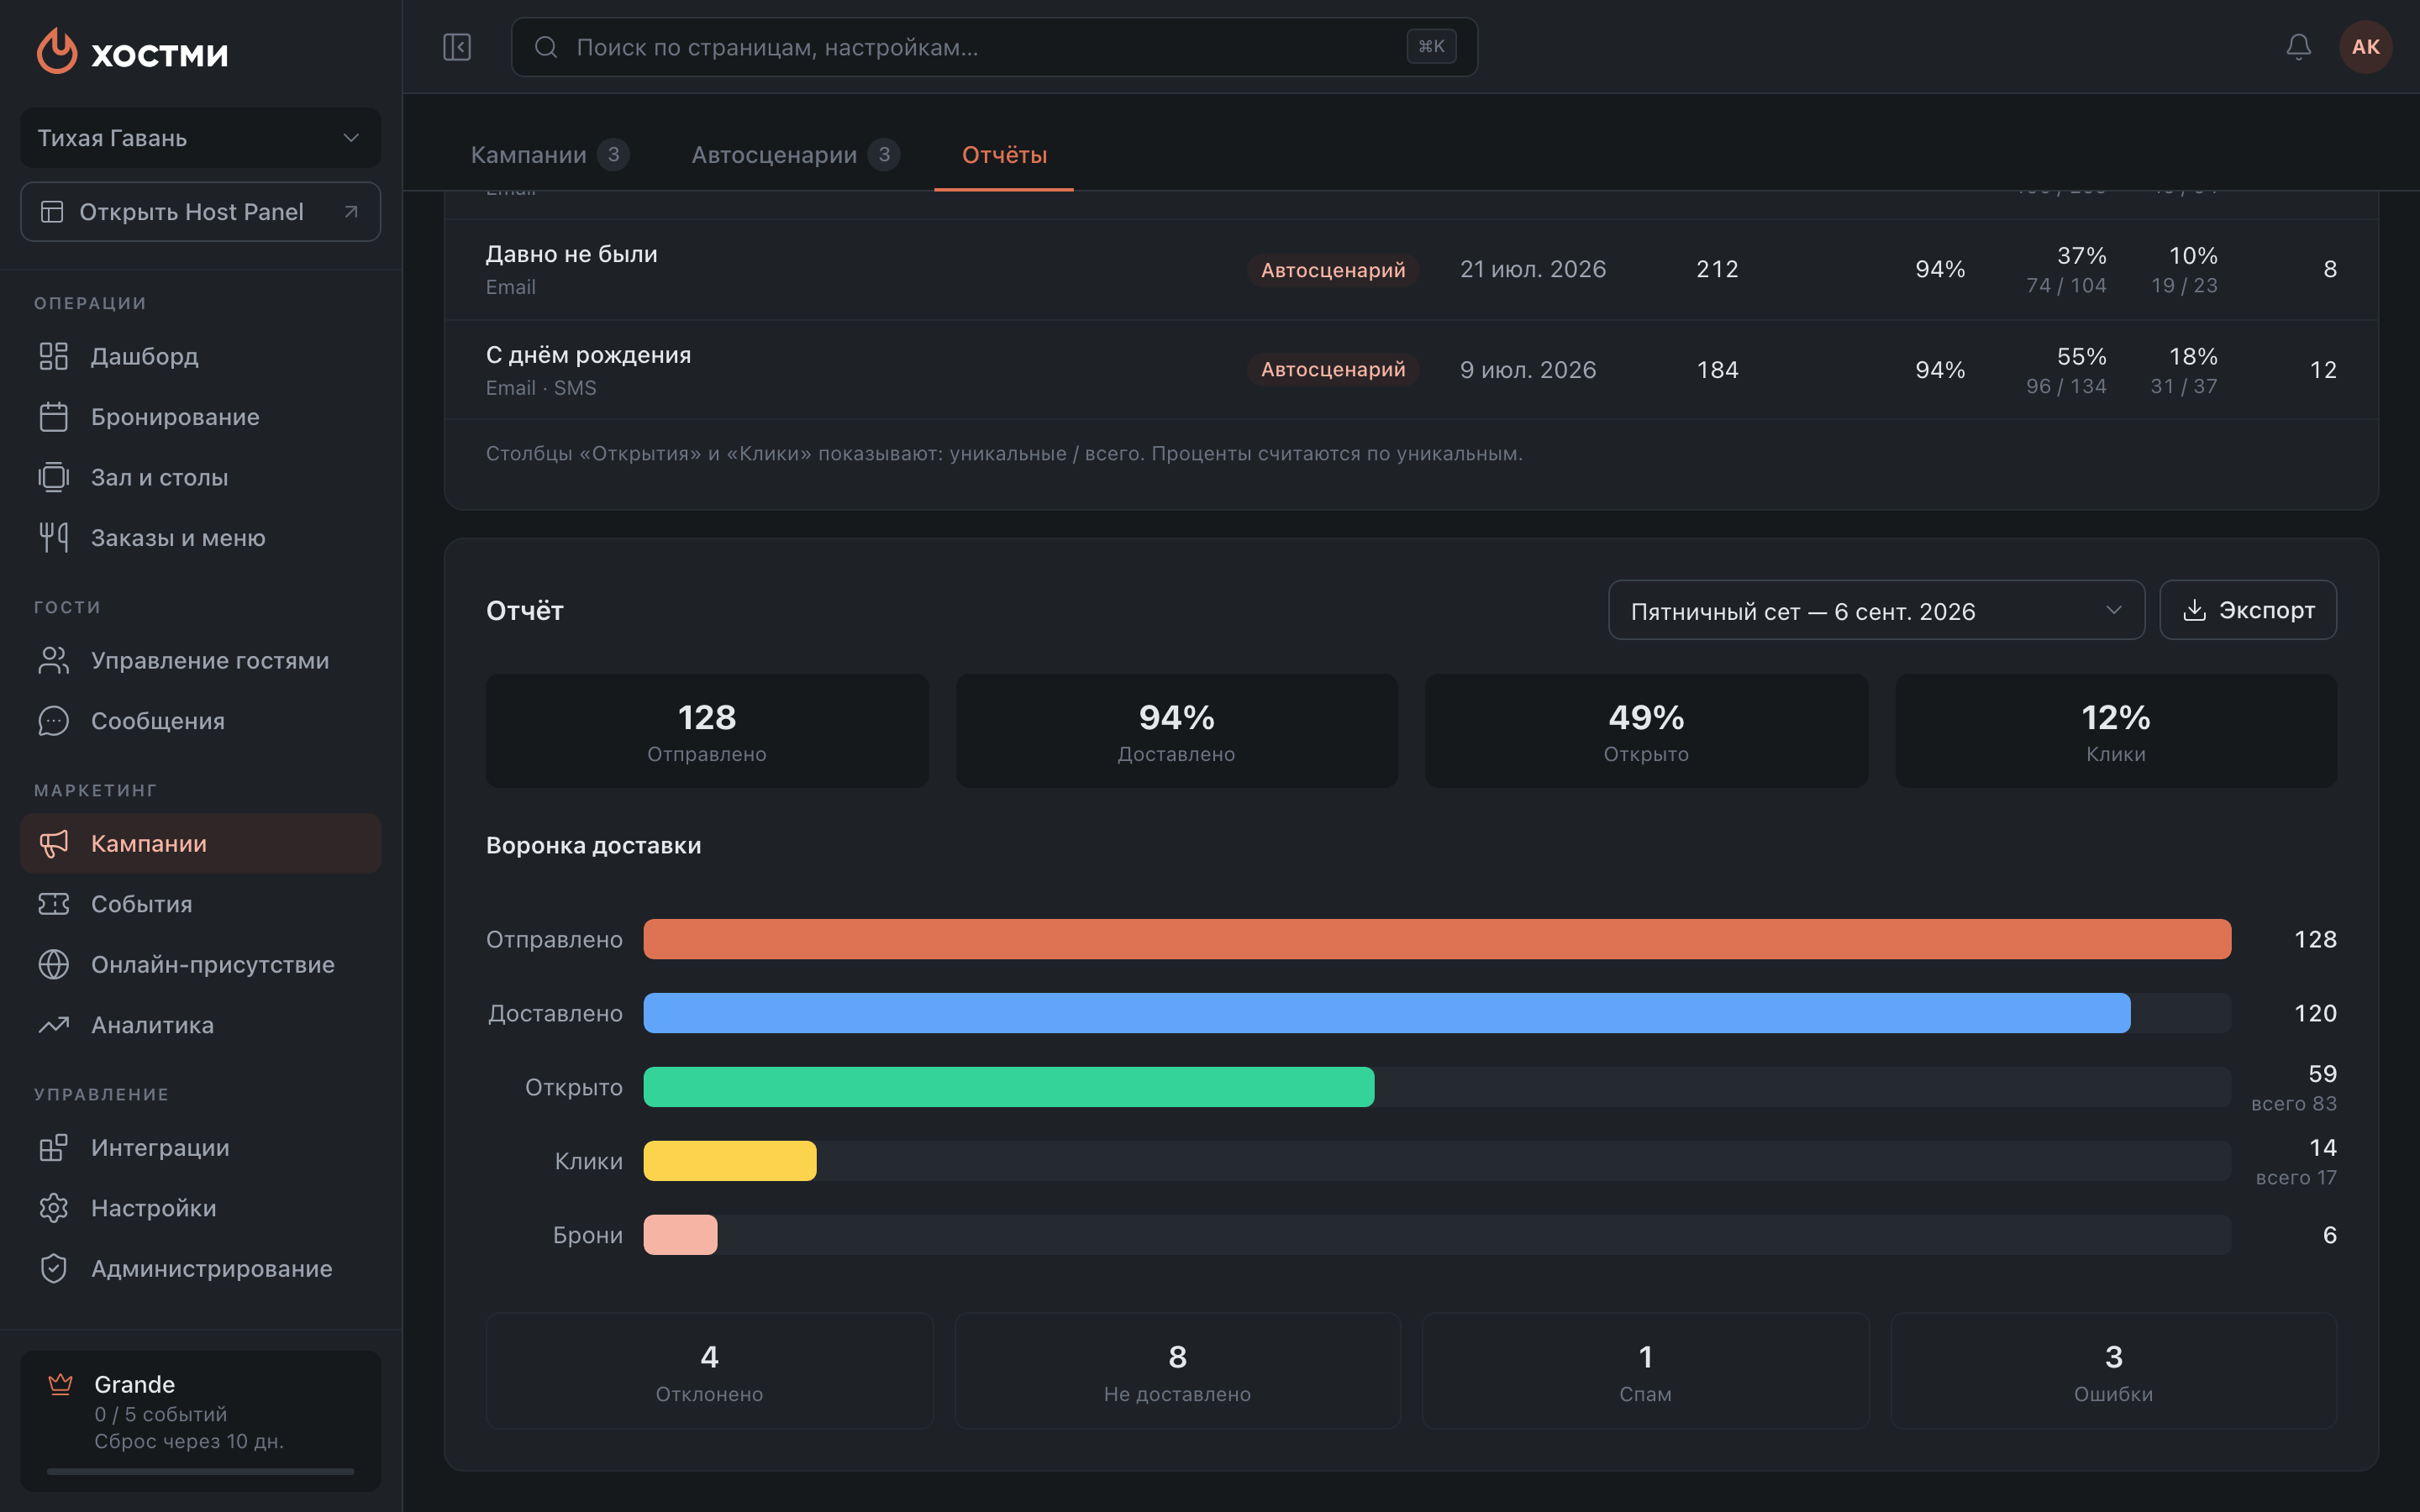Click the Зал и столы icon
This screenshot has height=1512, width=2420.
[x=54, y=477]
